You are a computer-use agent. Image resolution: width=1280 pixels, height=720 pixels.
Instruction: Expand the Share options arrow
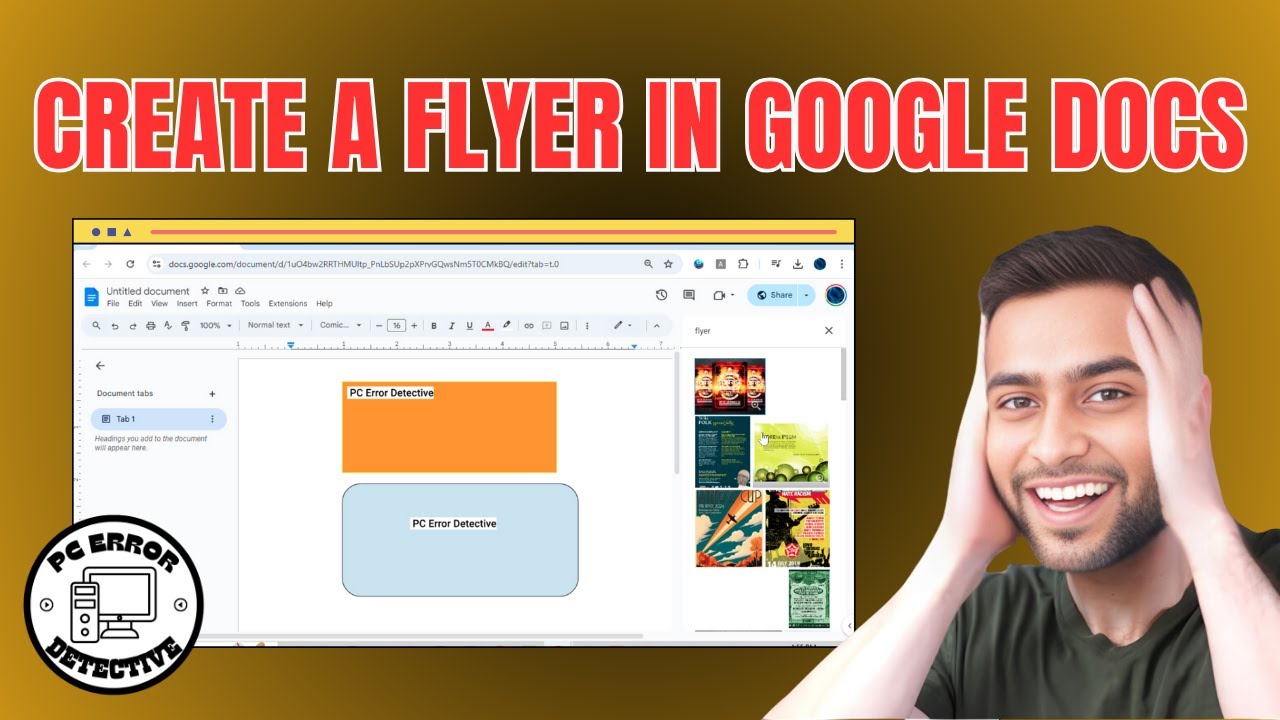pyautogui.click(x=808, y=295)
